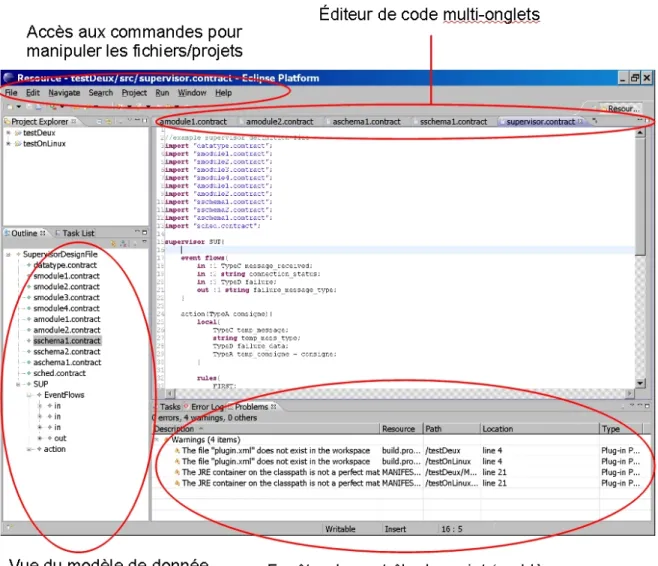The height and width of the screenshot is (566, 658).
Task: Collapse the Warnings (4 items) group
Action: point(158,440)
